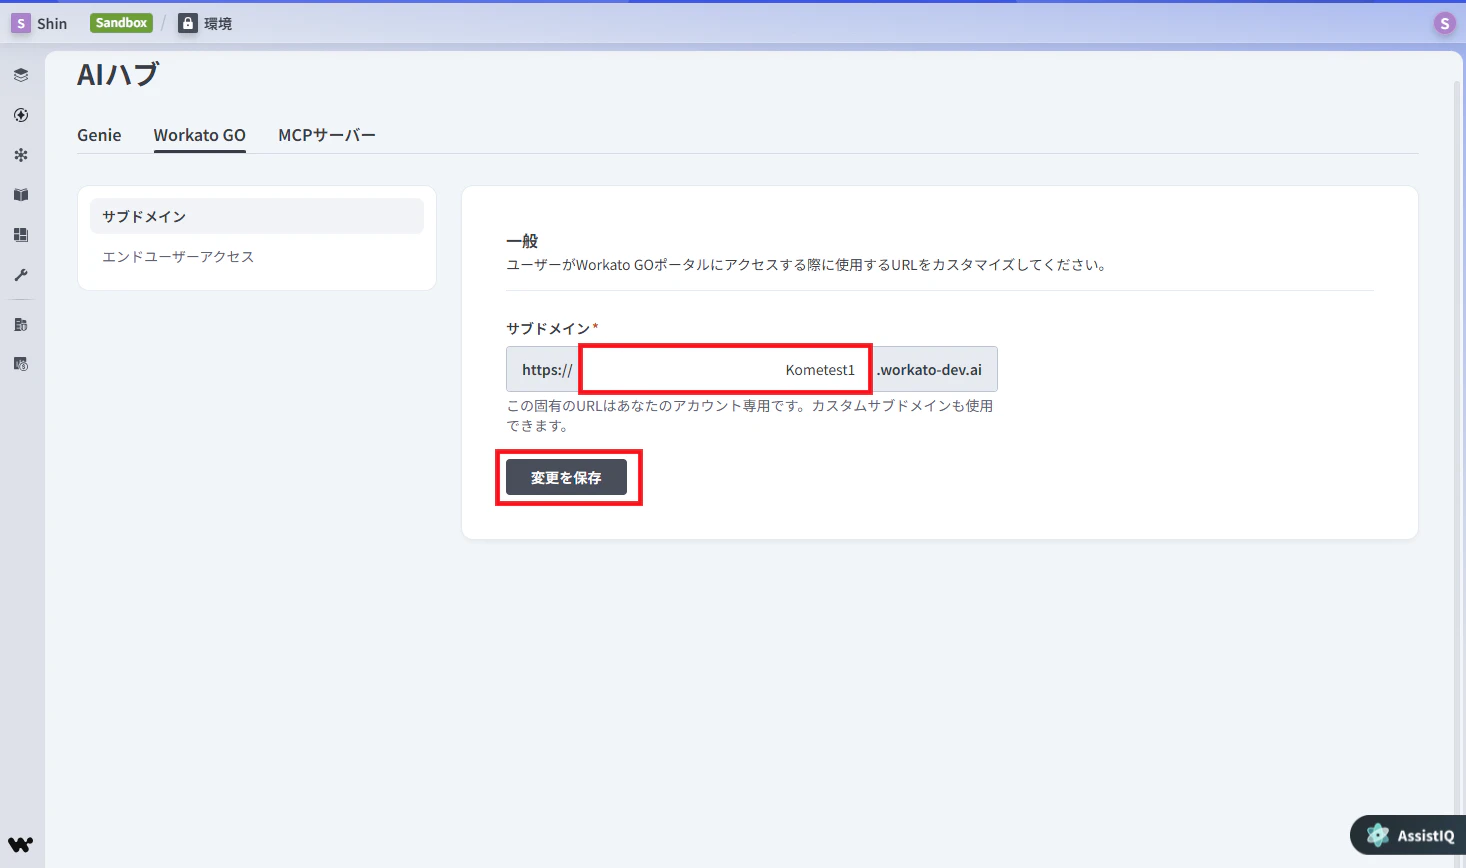Click the https:// prefix label
This screenshot has width=1466, height=868.
(x=547, y=370)
